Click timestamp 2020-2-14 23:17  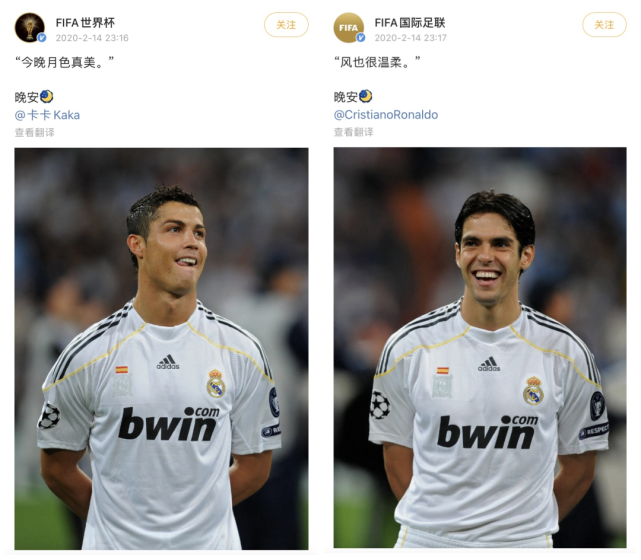[410, 38]
